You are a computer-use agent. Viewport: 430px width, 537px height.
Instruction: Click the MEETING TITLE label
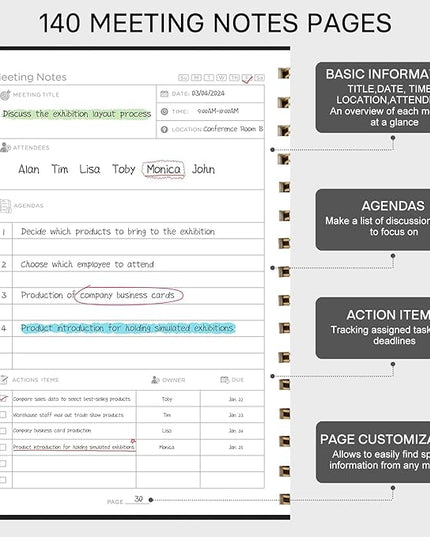tap(36, 95)
